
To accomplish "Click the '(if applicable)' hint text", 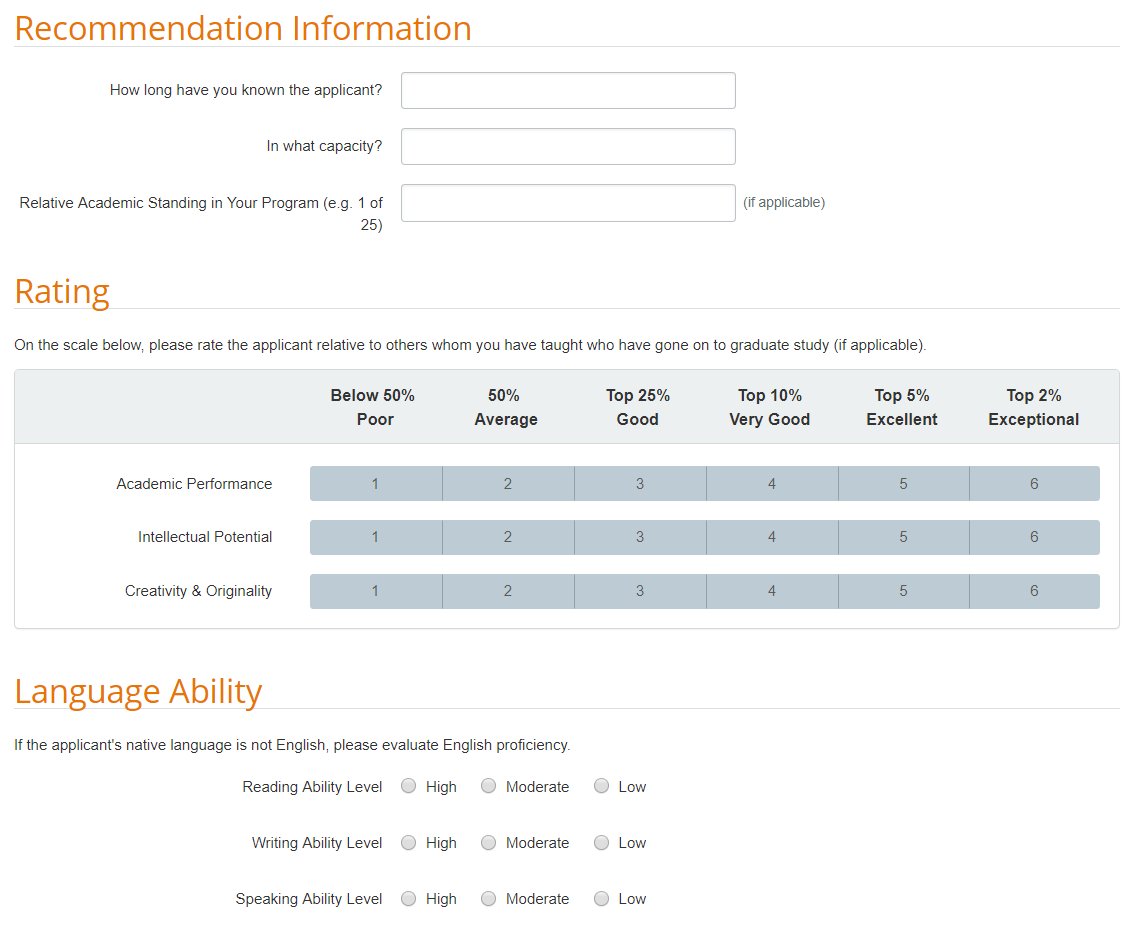I will click(784, 203).
